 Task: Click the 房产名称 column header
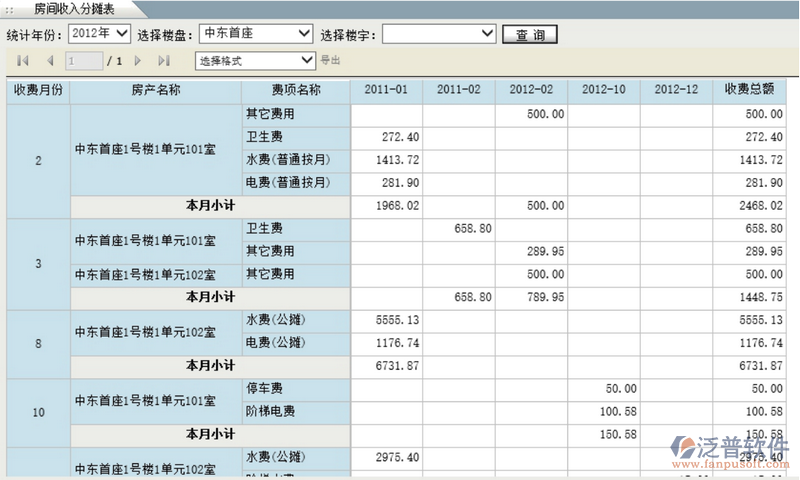point(156,90)
